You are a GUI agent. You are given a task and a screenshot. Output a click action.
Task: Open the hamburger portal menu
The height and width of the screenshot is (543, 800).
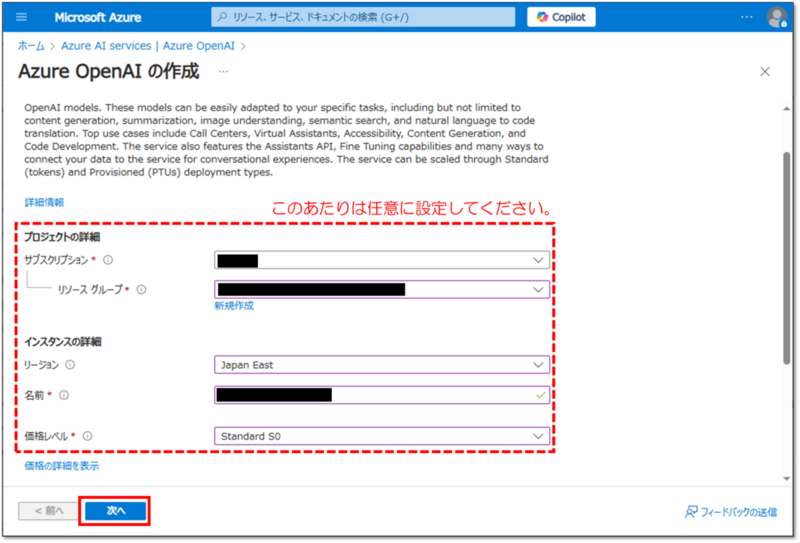click(21, 17)
